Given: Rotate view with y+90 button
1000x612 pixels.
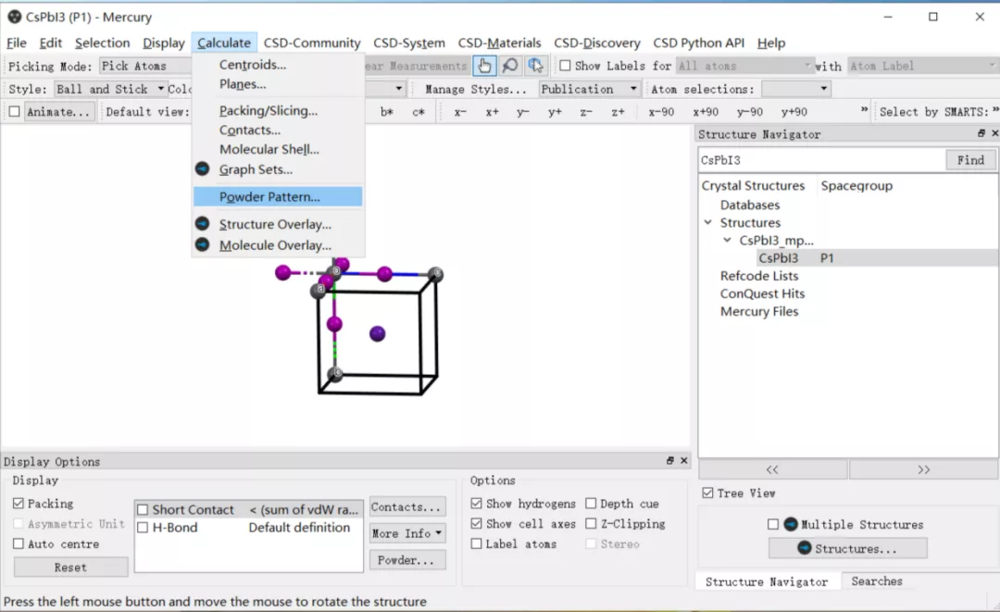Looking at the screenshot, I should tap(794, 112).
